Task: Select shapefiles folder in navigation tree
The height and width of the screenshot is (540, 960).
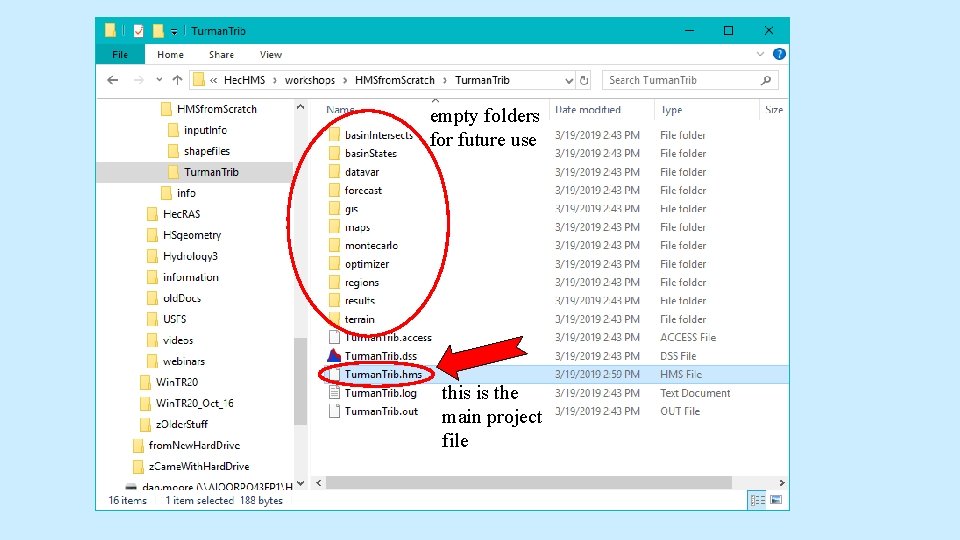Action: click(207, 151)
